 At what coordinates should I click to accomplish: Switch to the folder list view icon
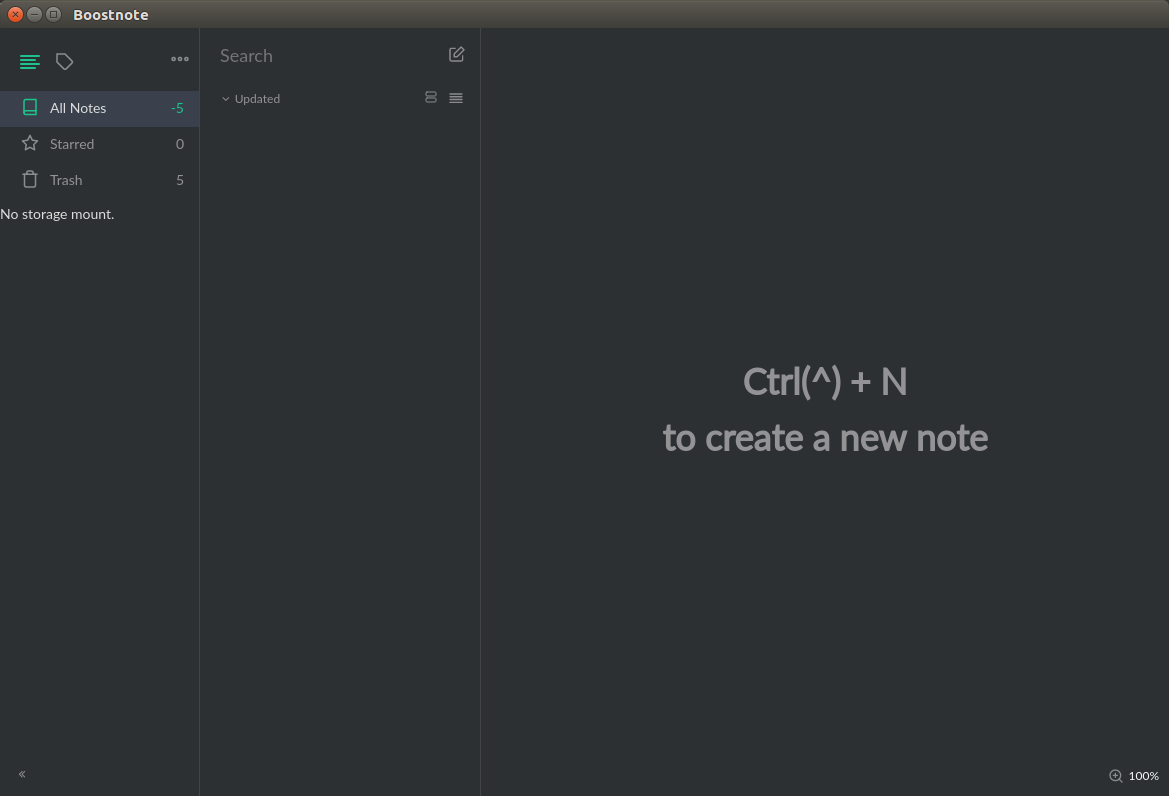click(x=30, y=61)
